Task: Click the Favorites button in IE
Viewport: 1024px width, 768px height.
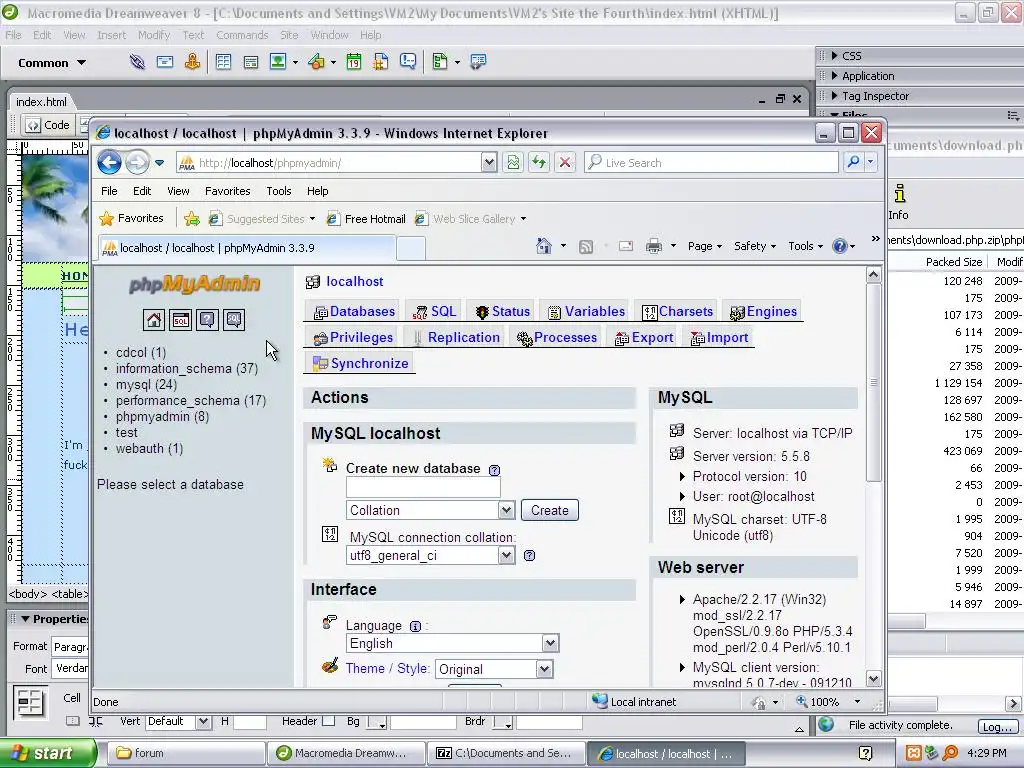Action: pyautogui.click(x=131, y=218)
